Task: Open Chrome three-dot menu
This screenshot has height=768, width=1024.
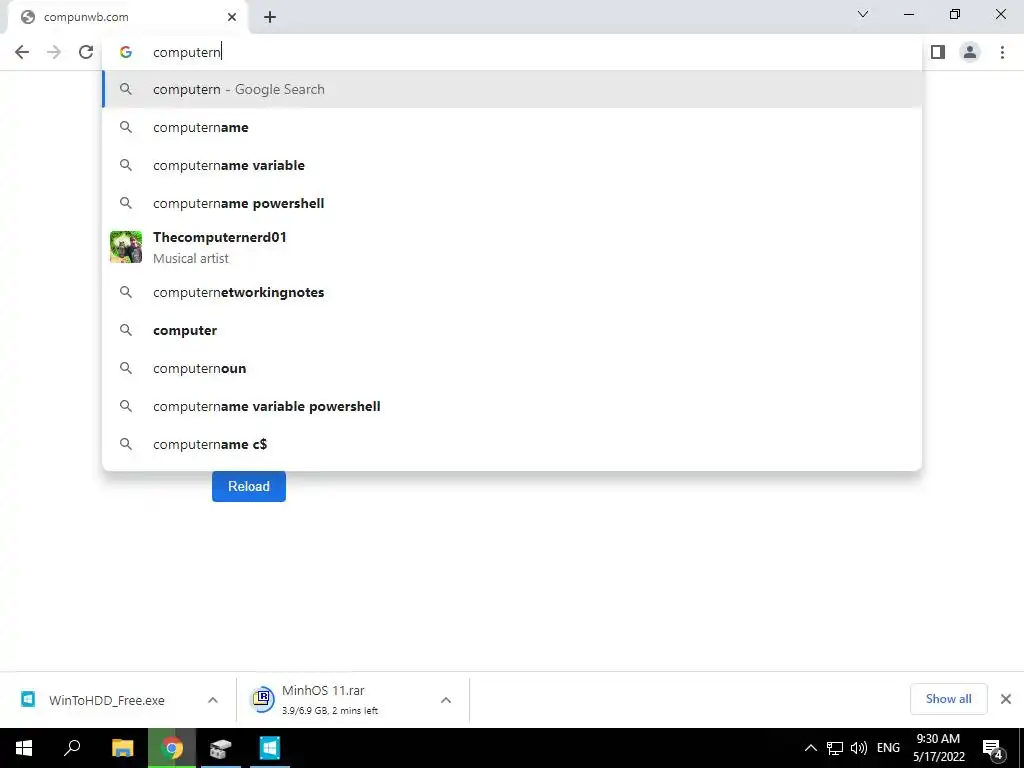Action: 1002,52
